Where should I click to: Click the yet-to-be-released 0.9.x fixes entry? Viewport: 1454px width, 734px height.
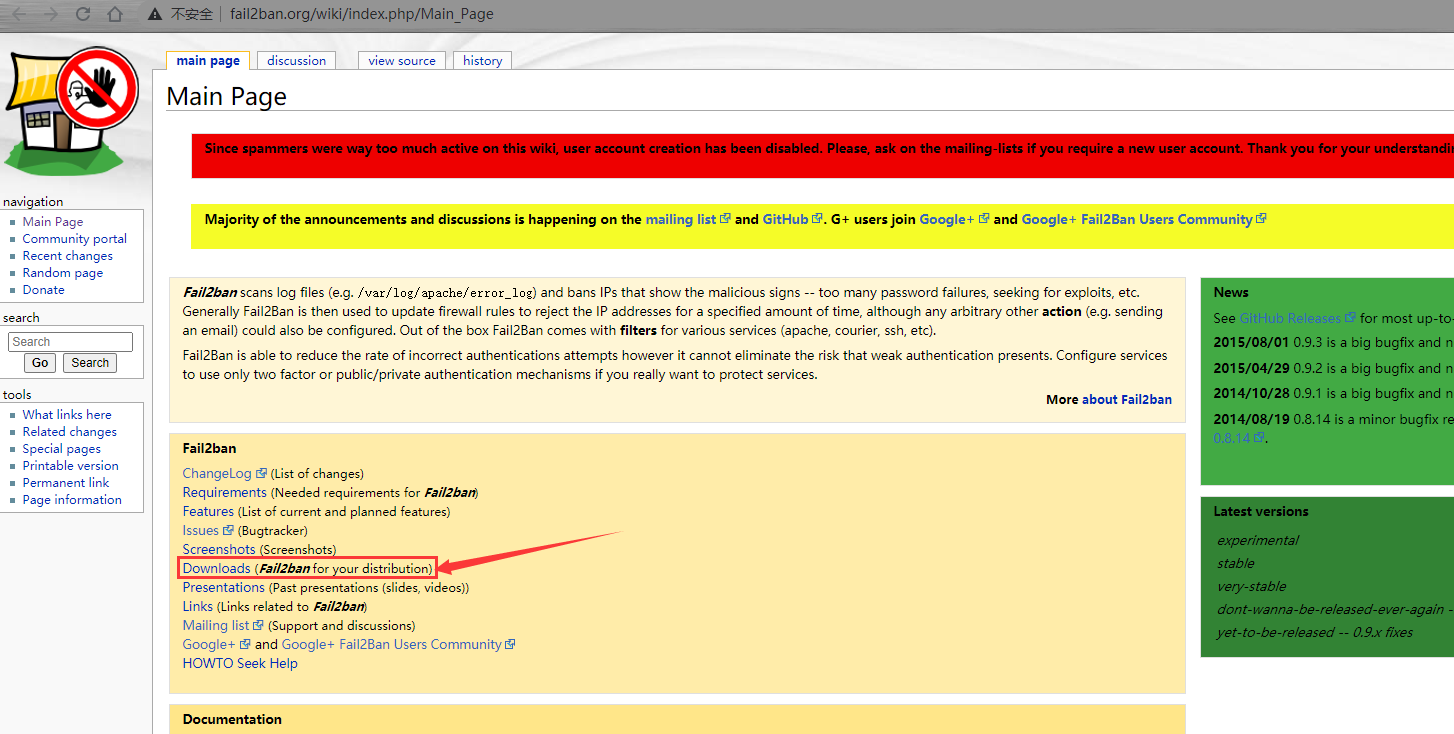1315,632
